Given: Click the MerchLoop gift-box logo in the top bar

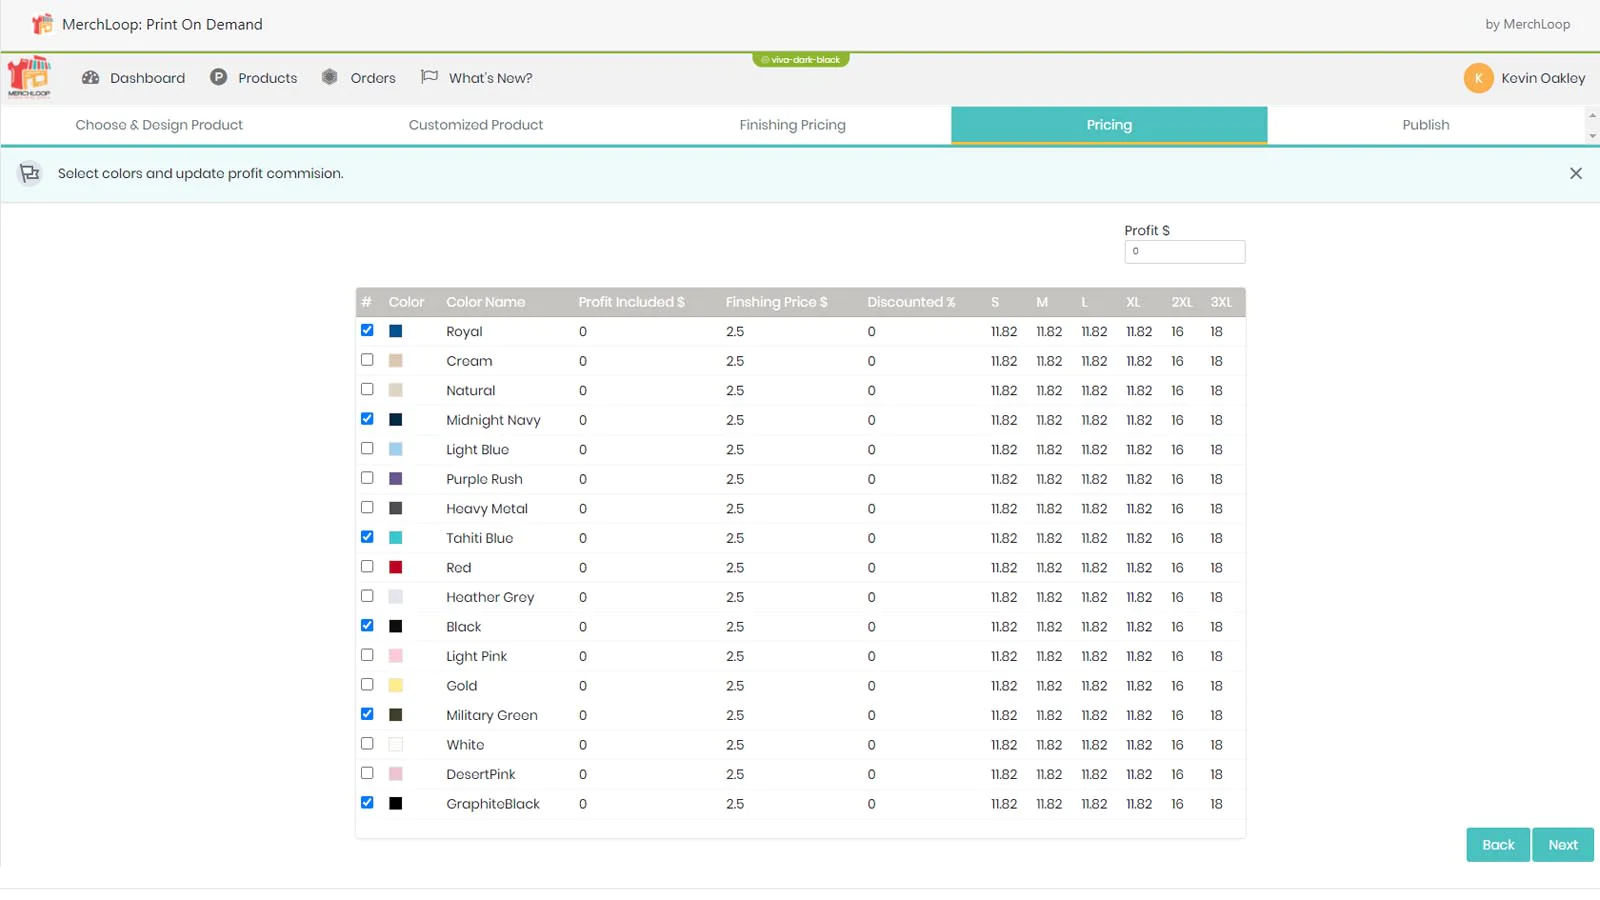Looking at the screenshot, I should coord(41,23).
